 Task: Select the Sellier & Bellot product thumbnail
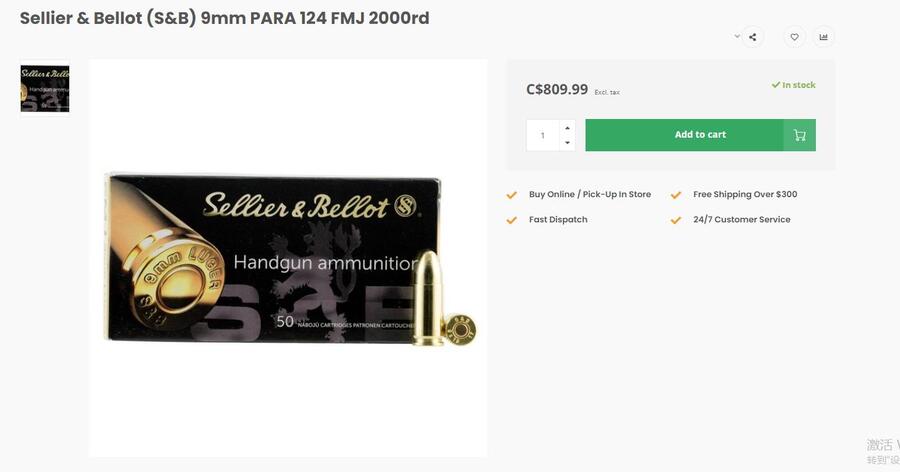tap(45, 88)
